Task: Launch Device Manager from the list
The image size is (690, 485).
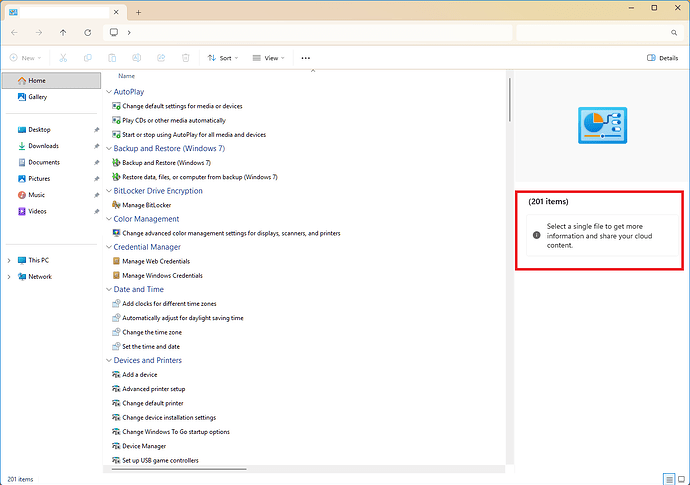Action: [143, 446]
